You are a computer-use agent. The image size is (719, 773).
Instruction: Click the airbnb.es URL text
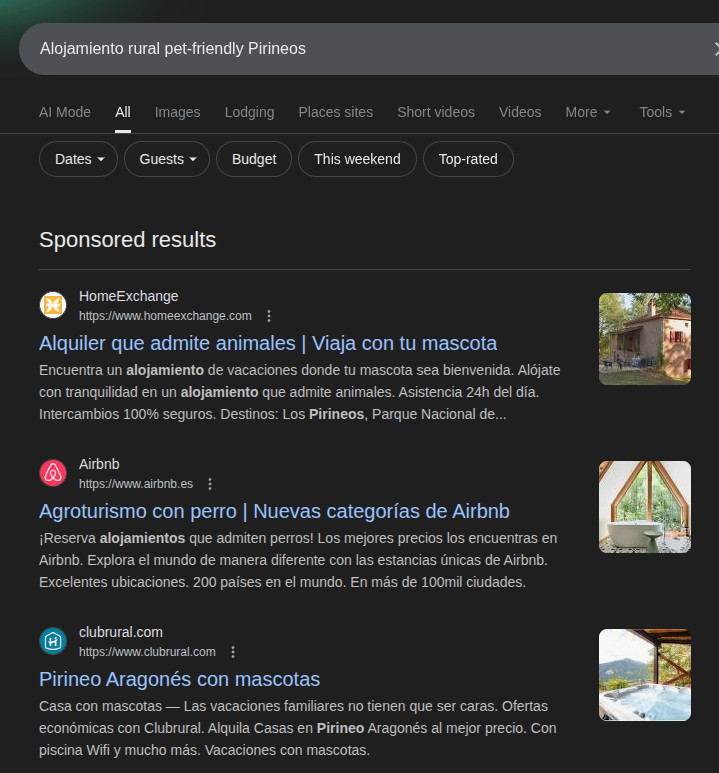136,484
